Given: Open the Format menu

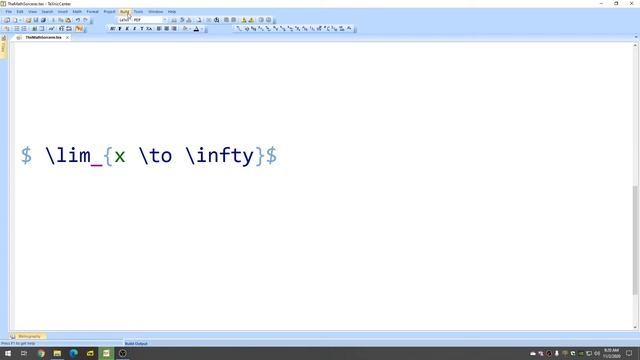Looking at the screenshot, I should pos(93,12).
